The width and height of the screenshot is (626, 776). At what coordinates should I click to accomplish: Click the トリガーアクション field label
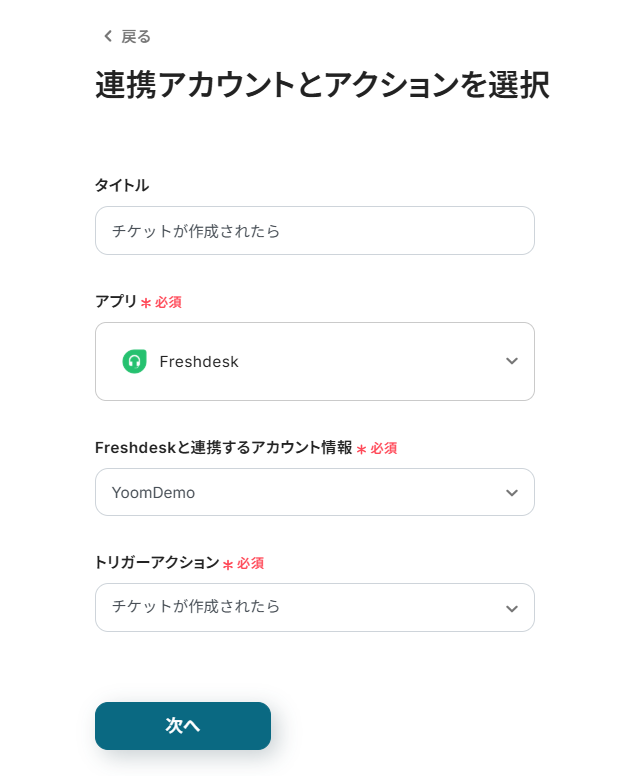pos(157,563)
